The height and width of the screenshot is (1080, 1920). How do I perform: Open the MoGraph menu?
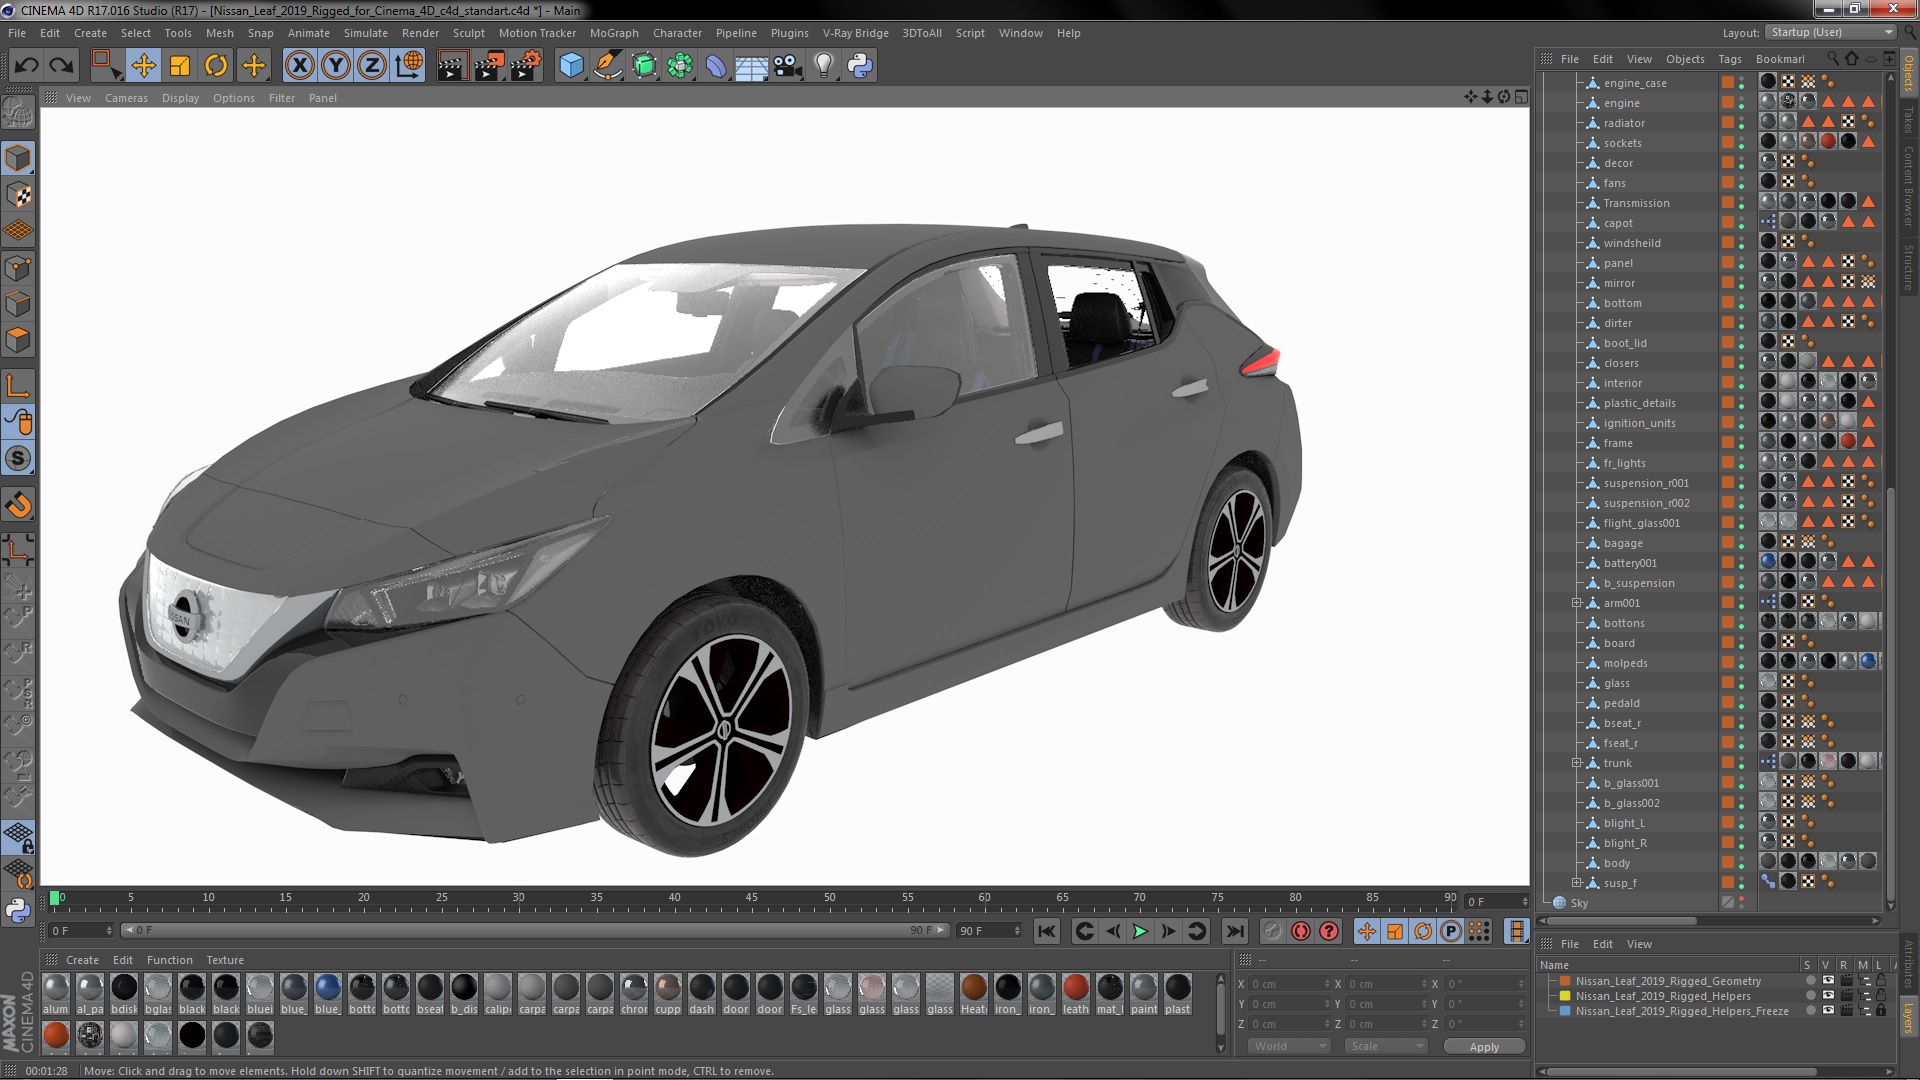614,33
